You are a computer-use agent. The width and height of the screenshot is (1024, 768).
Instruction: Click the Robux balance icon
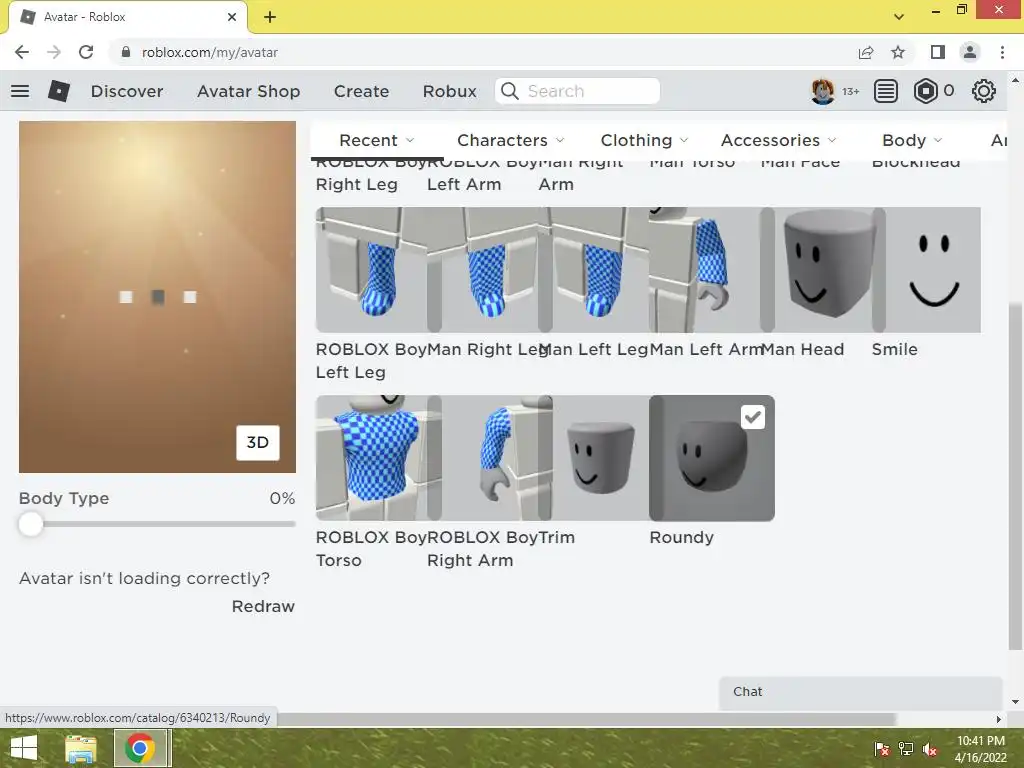click(925, 91)
